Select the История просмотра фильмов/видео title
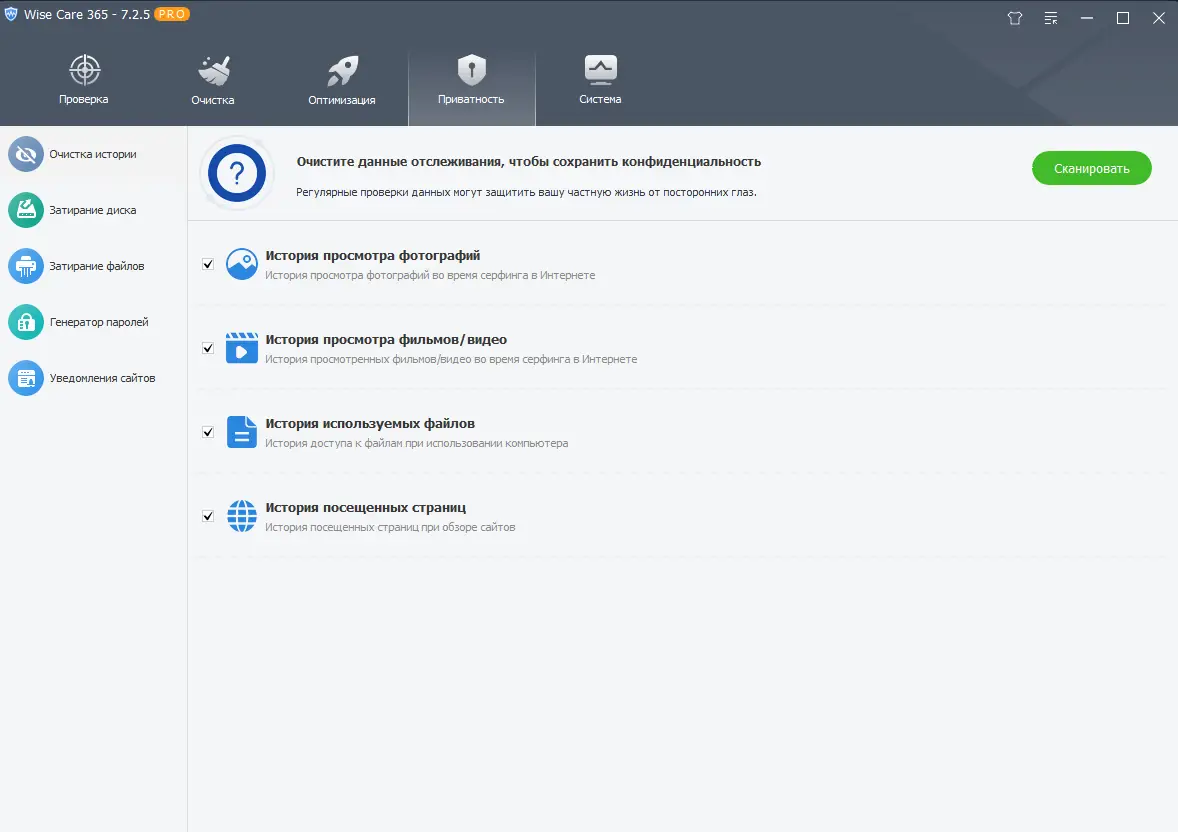1178x832 pixels. [x=386, y=340]
